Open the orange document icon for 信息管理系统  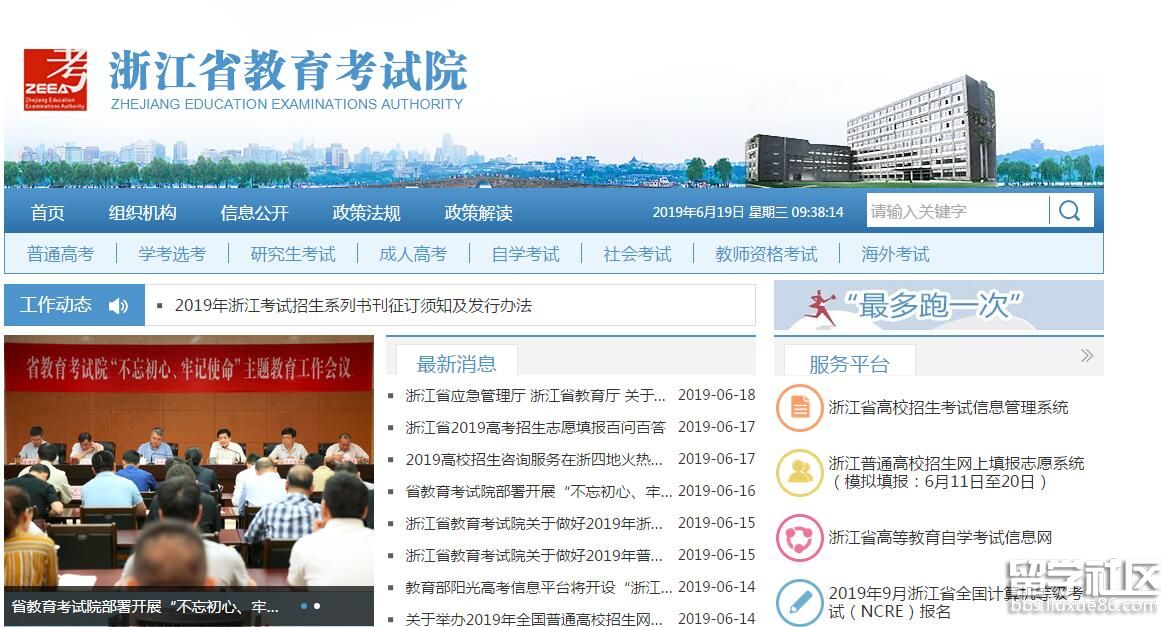point(799,408)
